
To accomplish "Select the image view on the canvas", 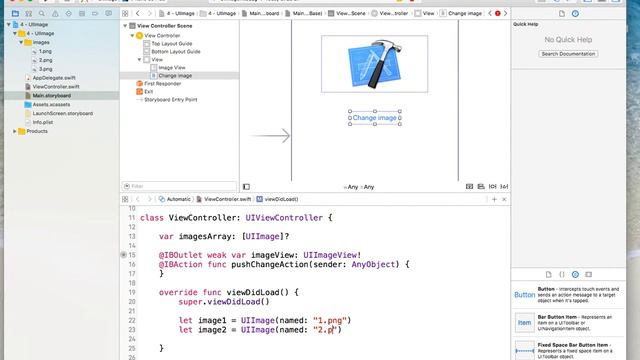I will coord(375,64).
